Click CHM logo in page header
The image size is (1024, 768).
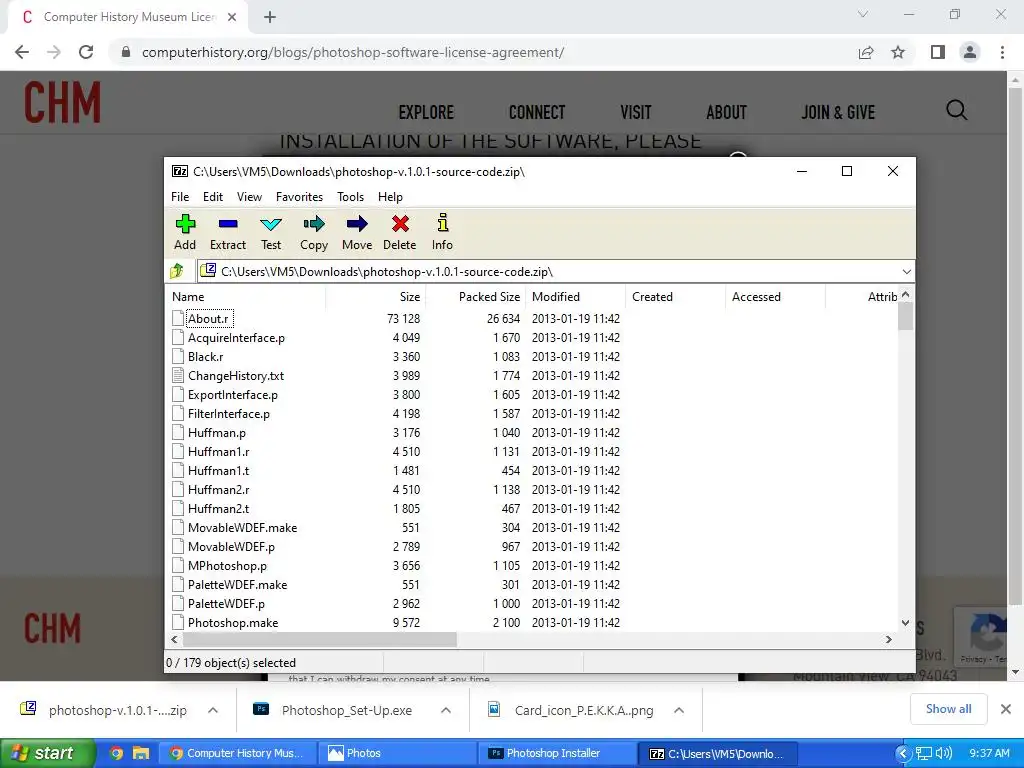point(63,103)
